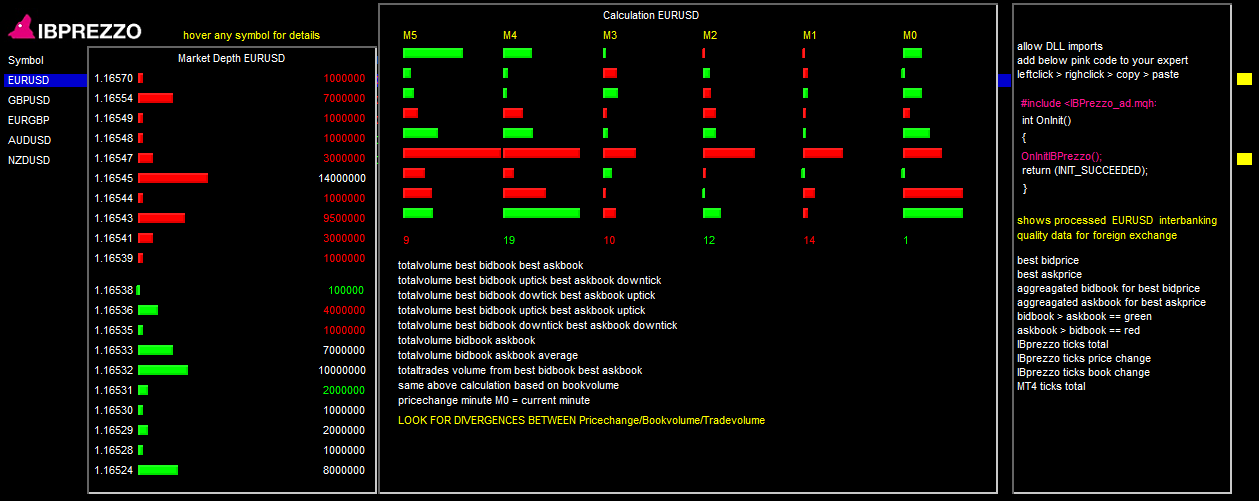Click the red bar at price 1.16543
The image size is (1259, 501).
point(161,218)
